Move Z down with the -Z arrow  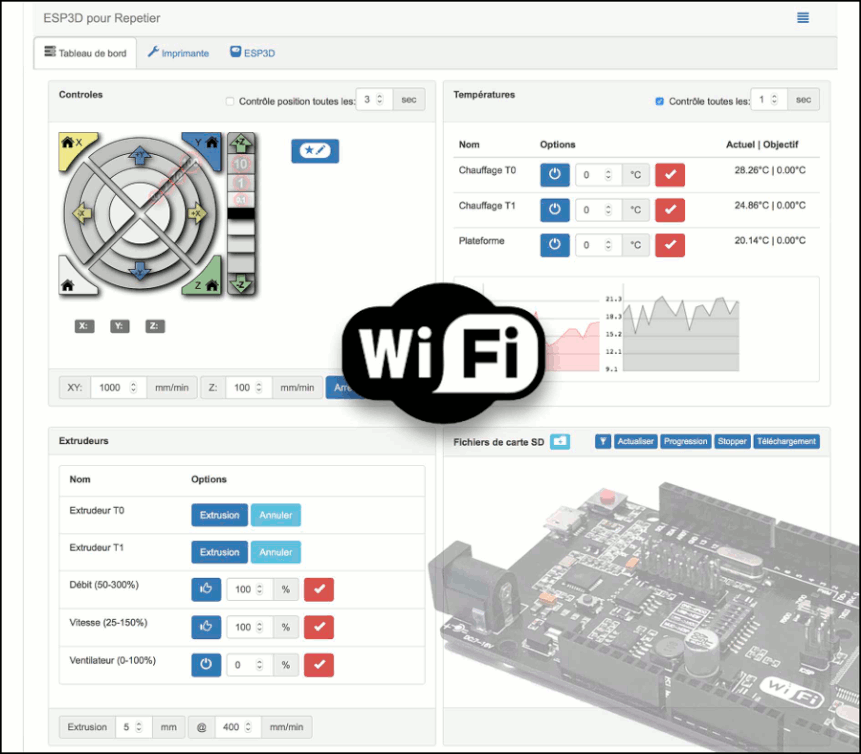241,284
